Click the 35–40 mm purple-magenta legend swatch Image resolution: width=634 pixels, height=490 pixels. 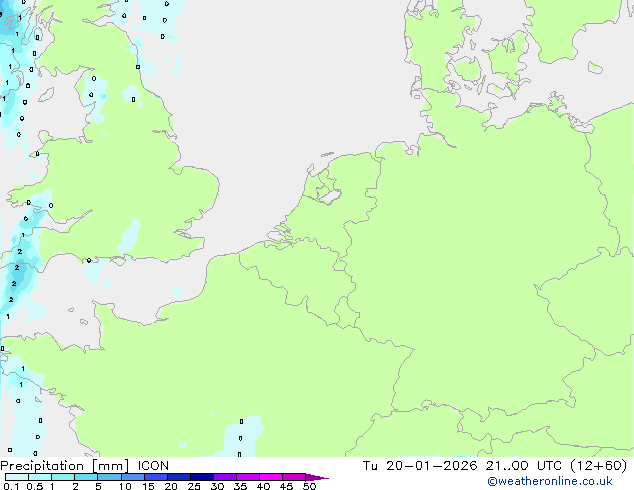pos(247,477)
